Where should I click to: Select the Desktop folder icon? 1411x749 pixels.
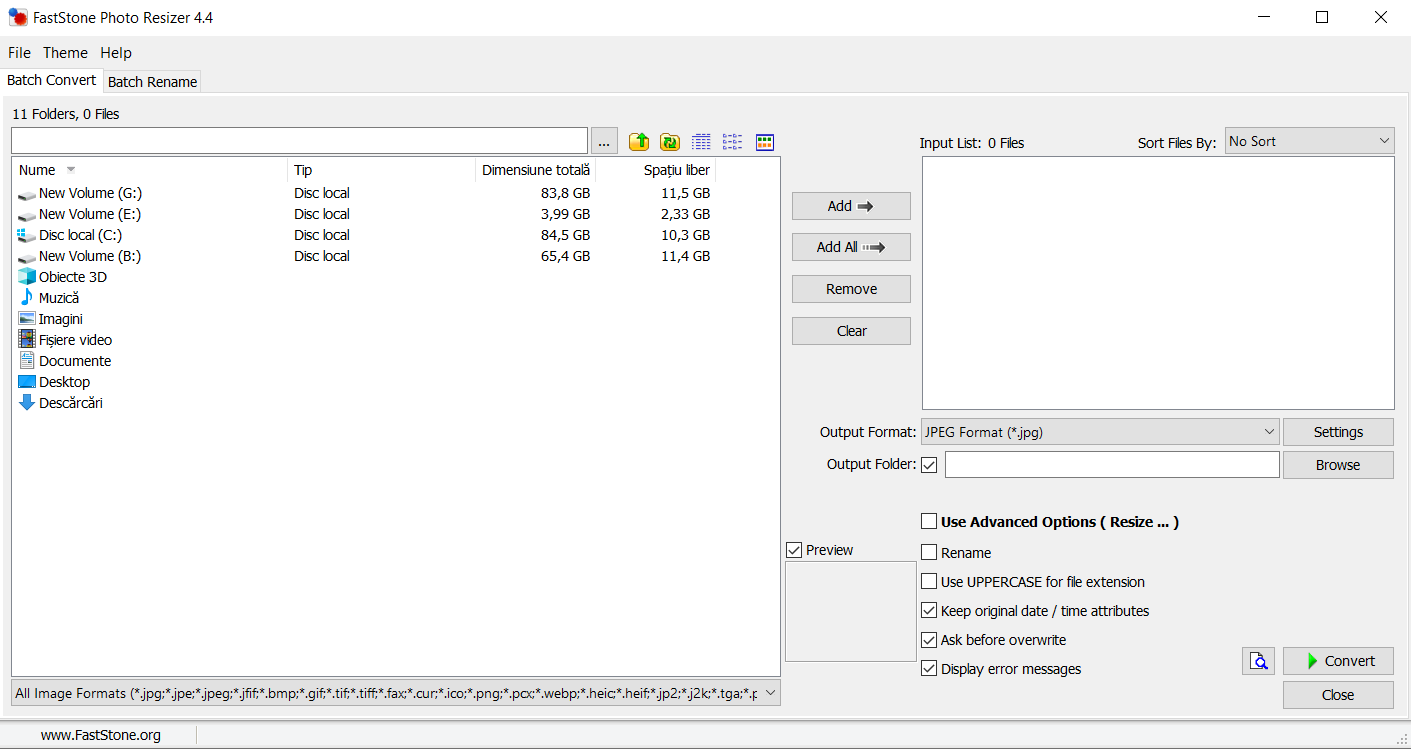(x=27, y=382)
